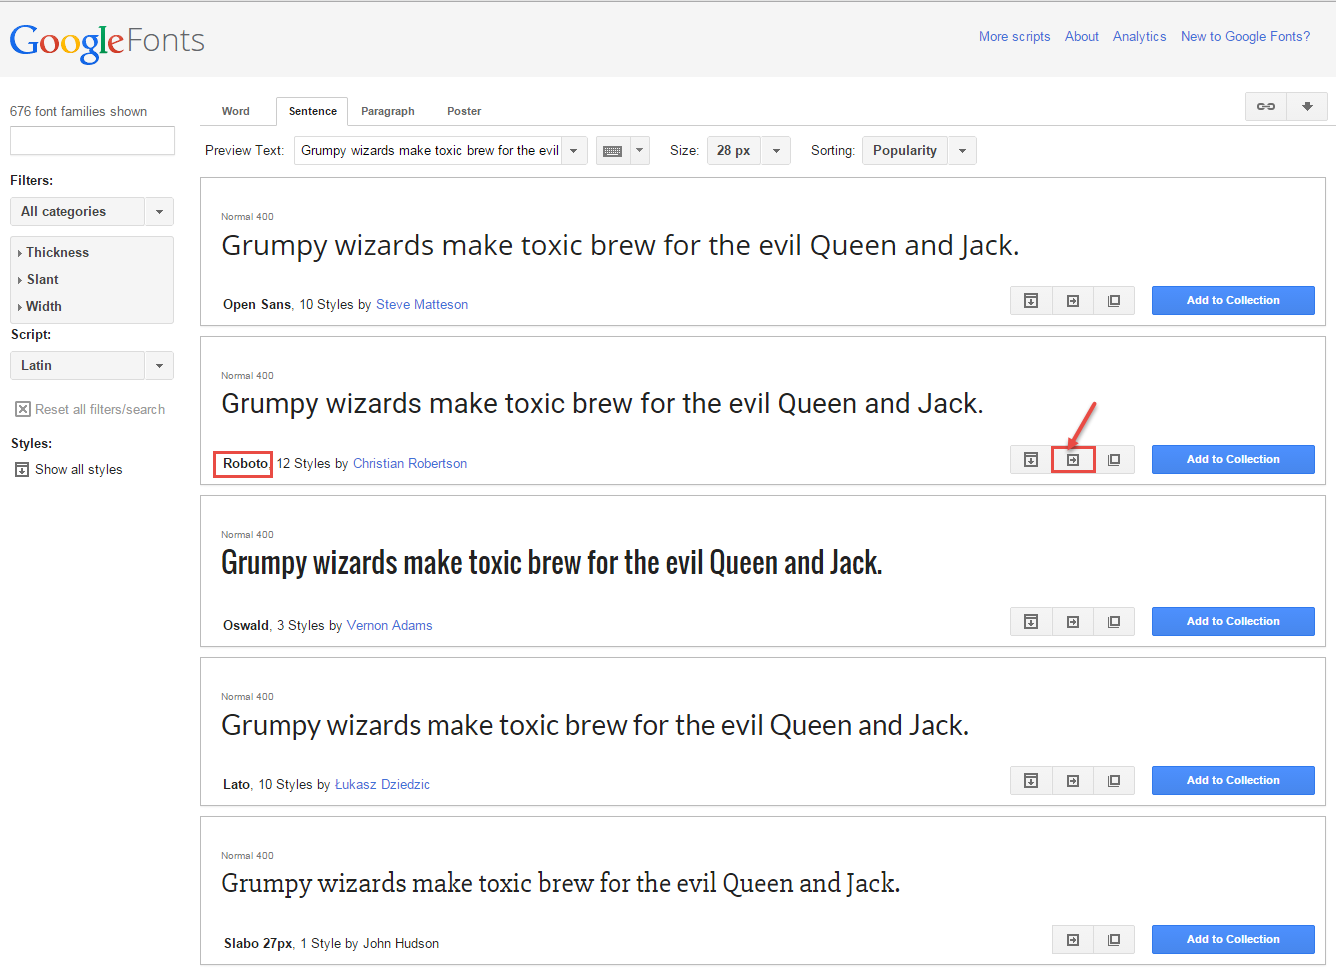Open New to Google Fonts? link
The image size is (1336, 969).
click(x=1245, y=36)
